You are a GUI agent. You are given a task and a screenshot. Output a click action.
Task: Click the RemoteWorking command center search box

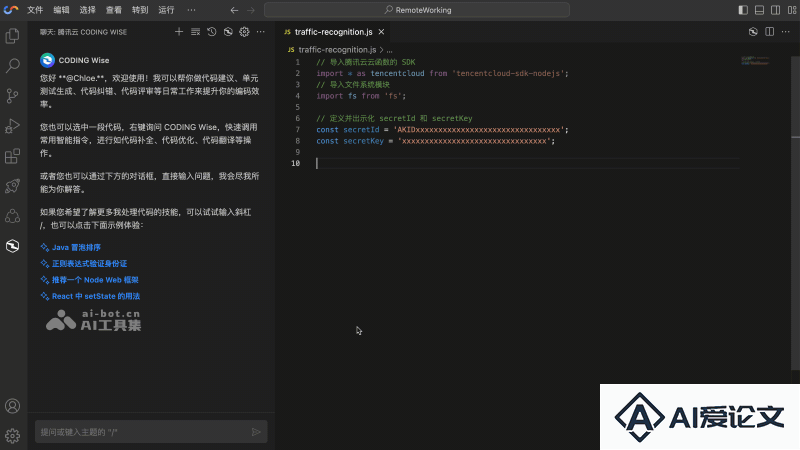click(417, 10)
